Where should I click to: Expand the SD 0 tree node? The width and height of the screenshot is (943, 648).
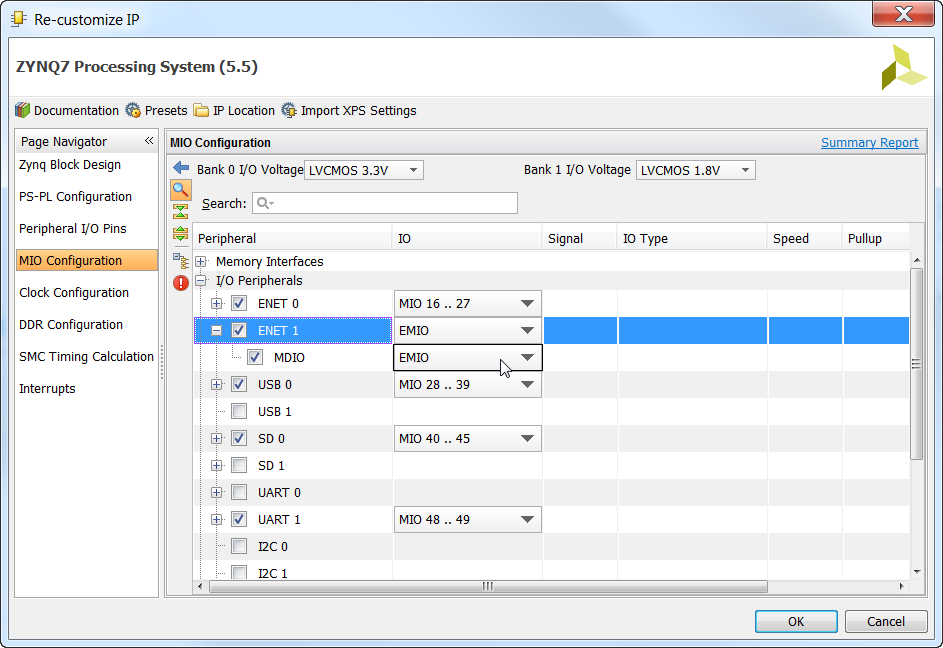217,439
